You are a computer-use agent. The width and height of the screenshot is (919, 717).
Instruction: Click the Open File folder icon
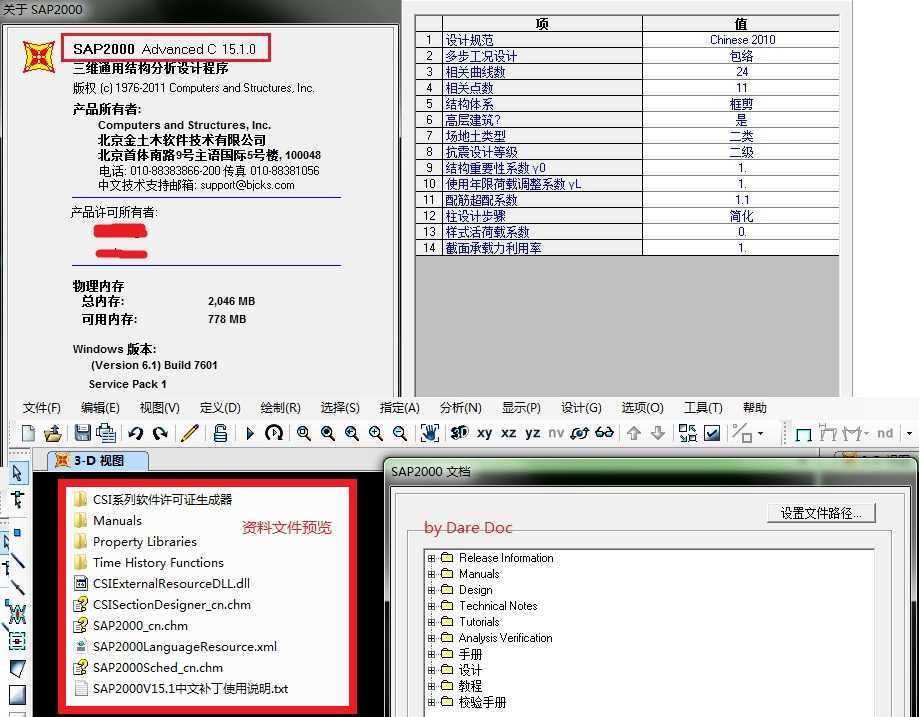53,433
